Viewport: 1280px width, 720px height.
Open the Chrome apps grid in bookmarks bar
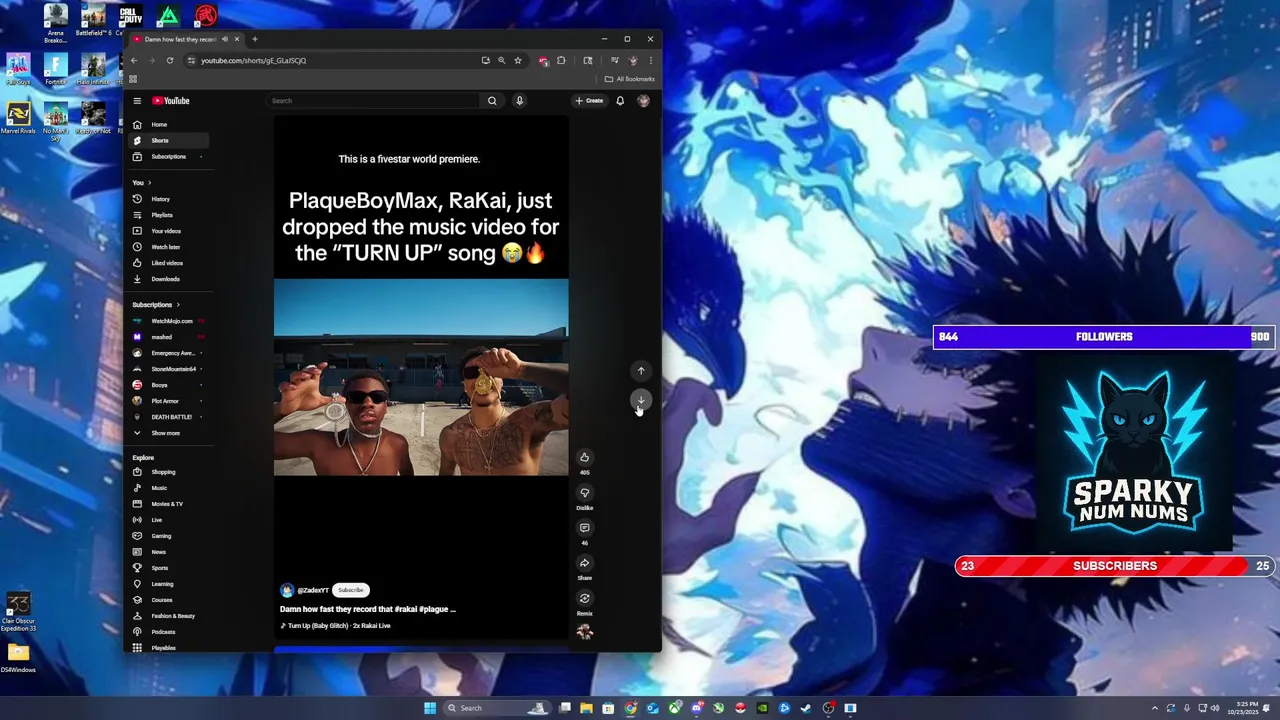pyautogui.click(x=133, y=79)
